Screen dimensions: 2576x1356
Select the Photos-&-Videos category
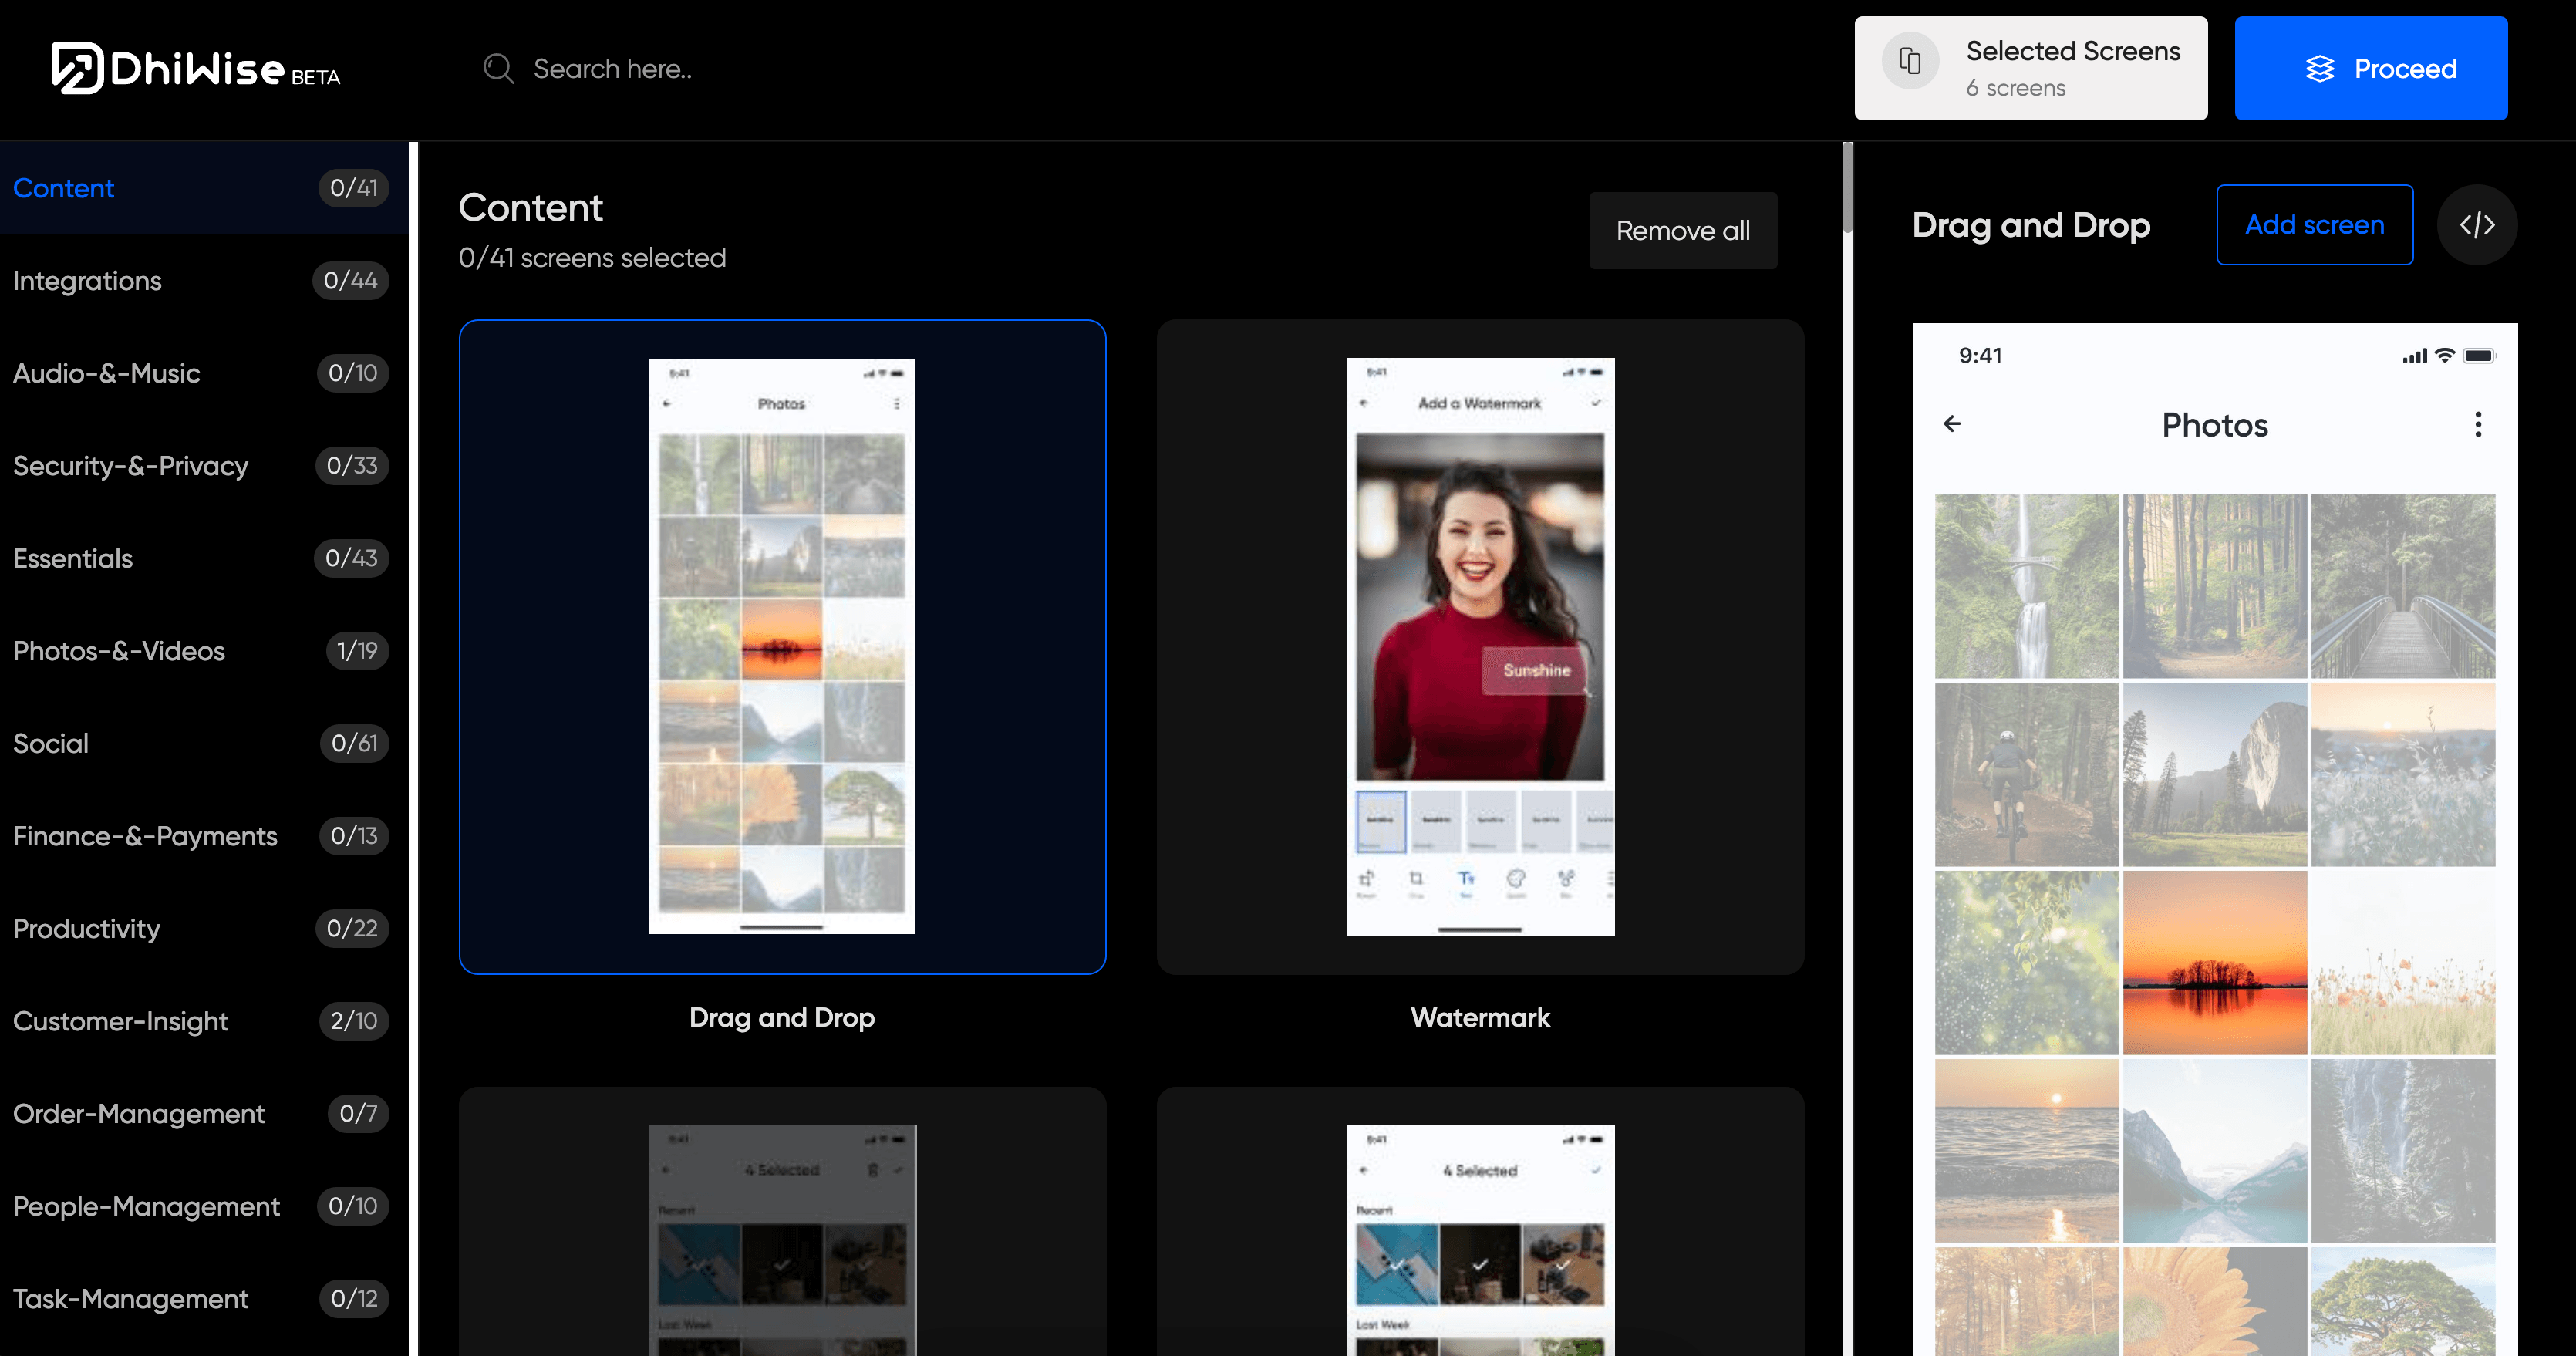[x=204, y=651]
